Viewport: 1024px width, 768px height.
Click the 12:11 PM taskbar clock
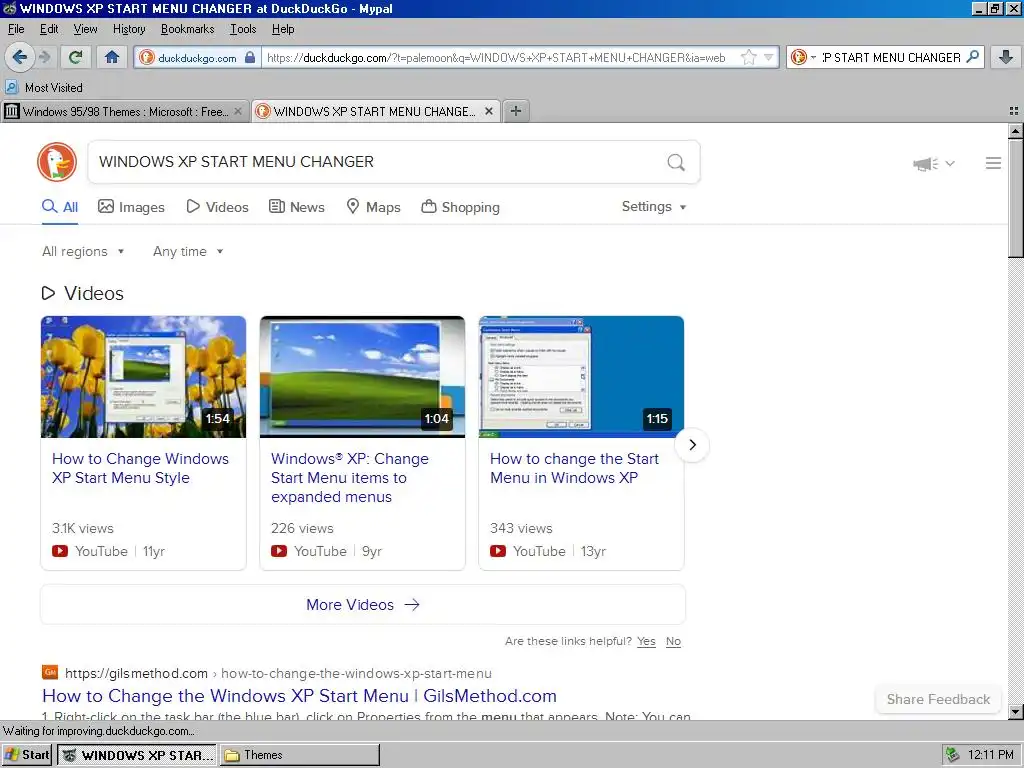991,755
